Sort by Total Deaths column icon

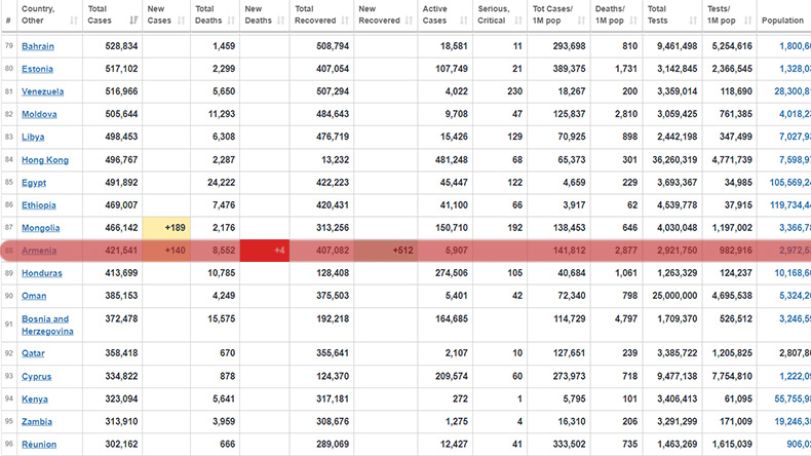pyautogui.click(x=231, y=21)
